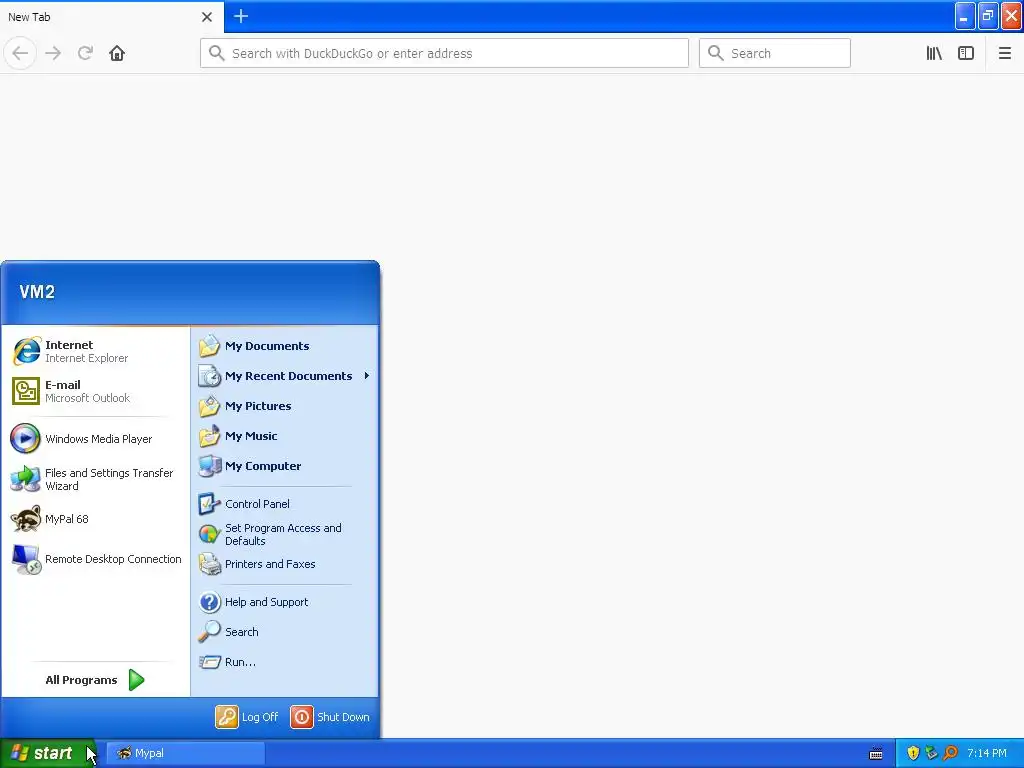Click the 7:14 PM clock
The width and height of the screenshot is (1024, 768).
(987, 753)
